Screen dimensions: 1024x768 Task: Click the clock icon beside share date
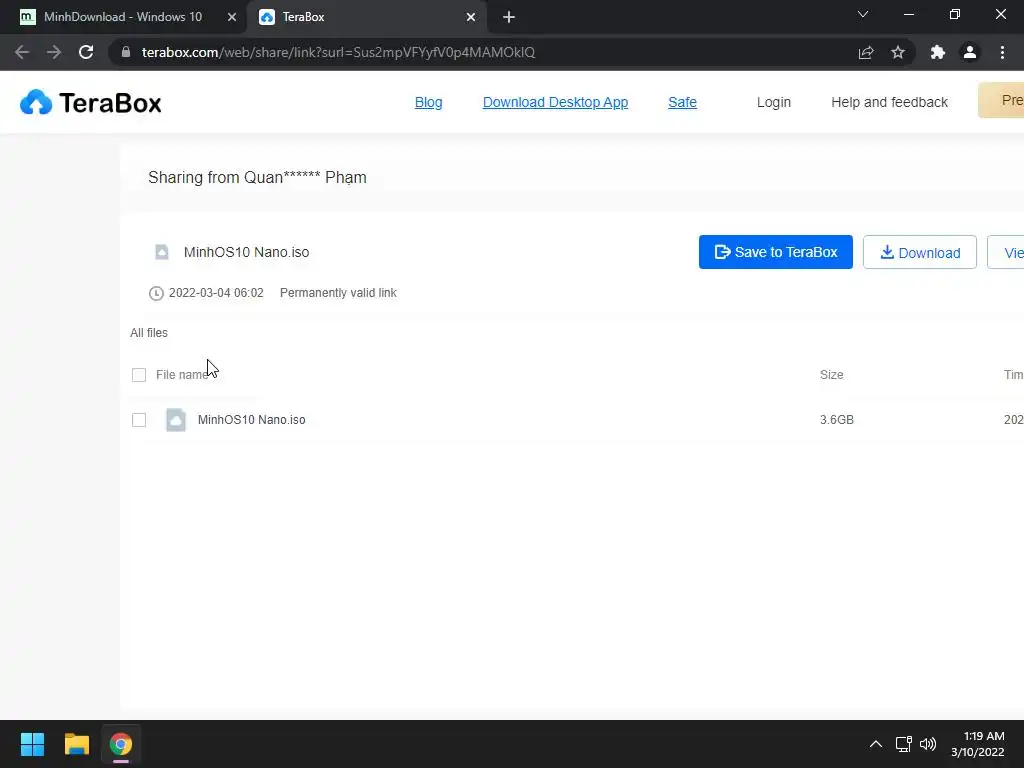pyautogui.click(x=156, y=293)
